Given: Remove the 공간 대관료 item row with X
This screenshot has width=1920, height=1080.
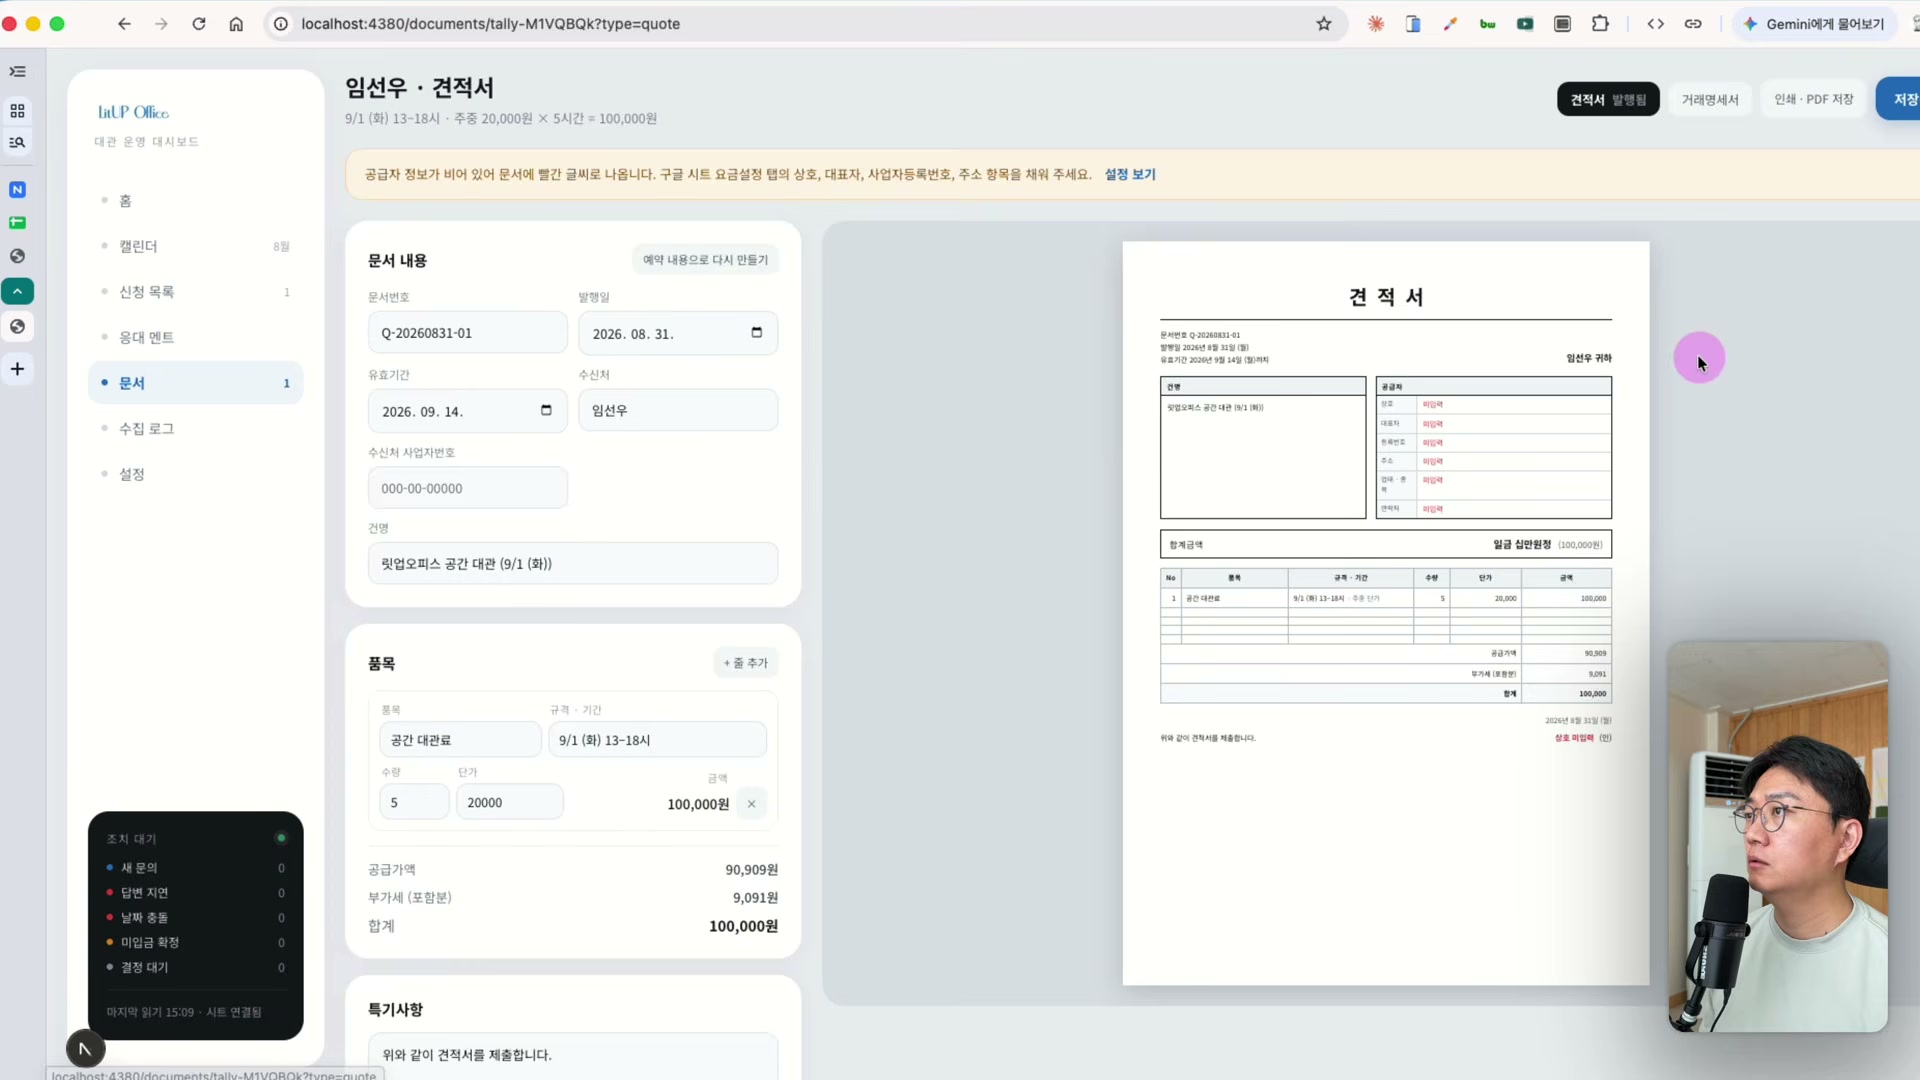Looking at the screenshot, I should (751, 804).
